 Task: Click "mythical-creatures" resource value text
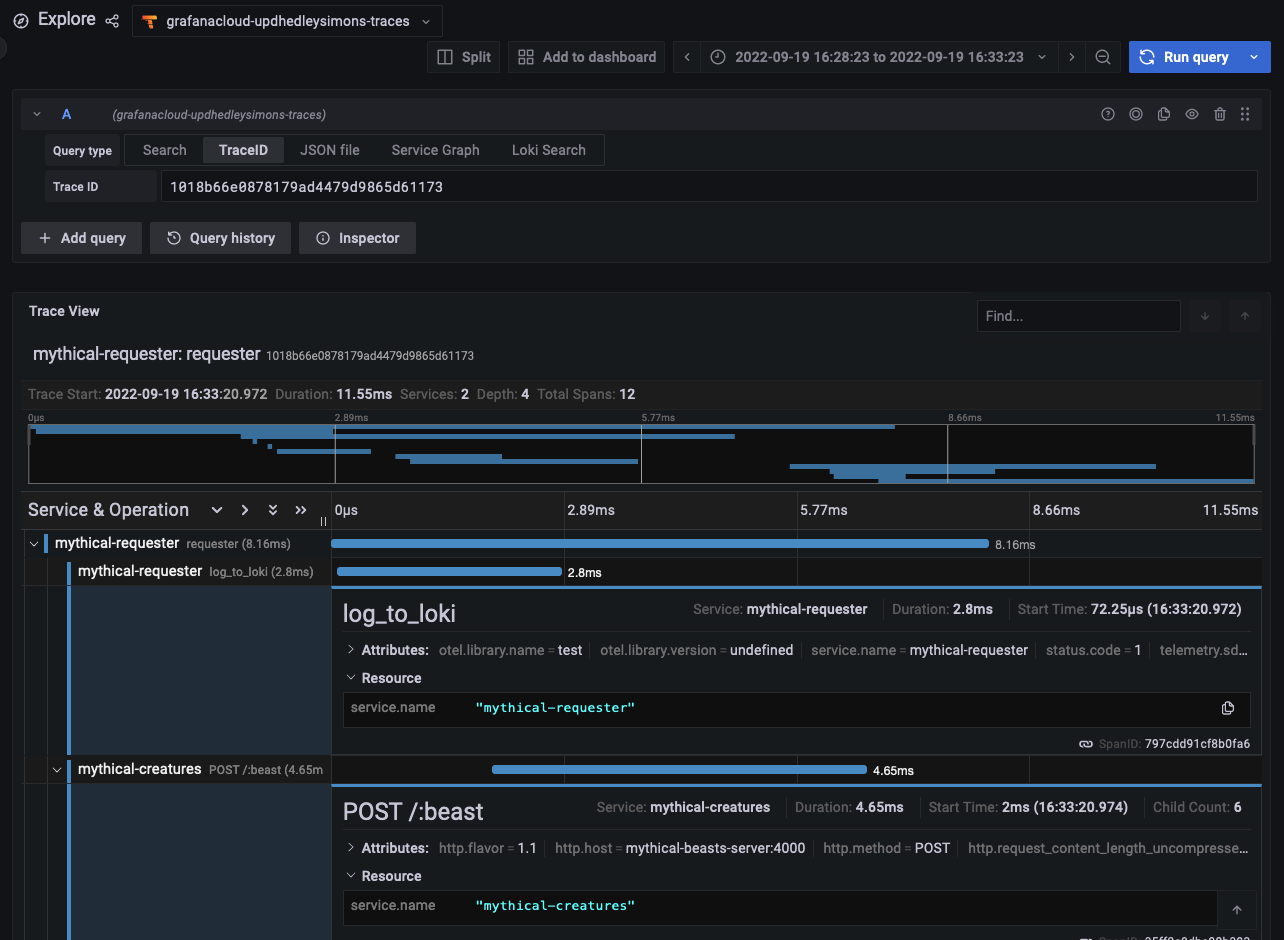[x=555, y=906]
